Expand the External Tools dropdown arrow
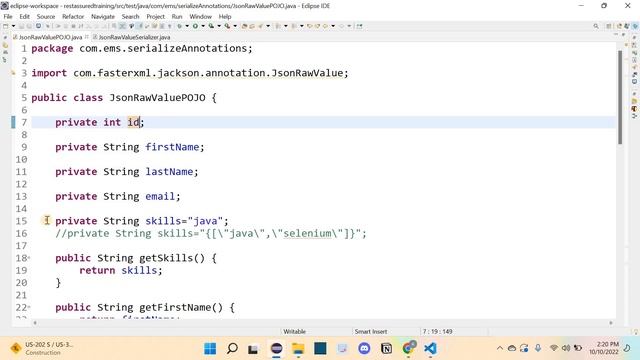Viewport: 640px width, 360px height. pyautogui.click(x=235, y=26)
